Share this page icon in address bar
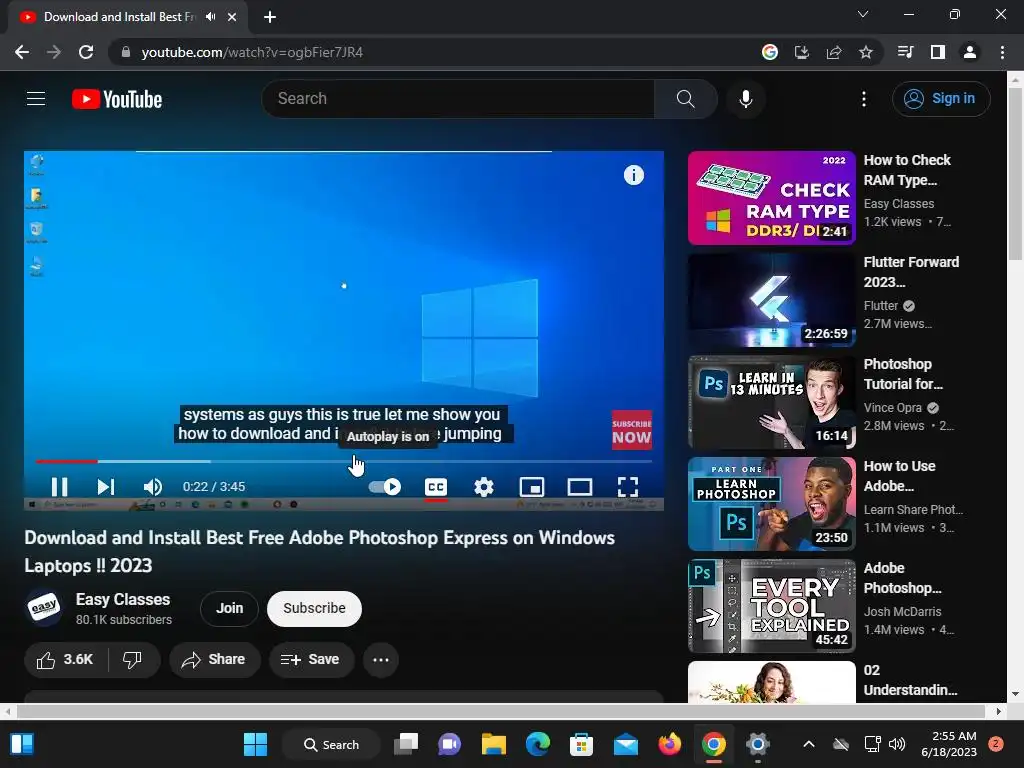 coord(834,52)
